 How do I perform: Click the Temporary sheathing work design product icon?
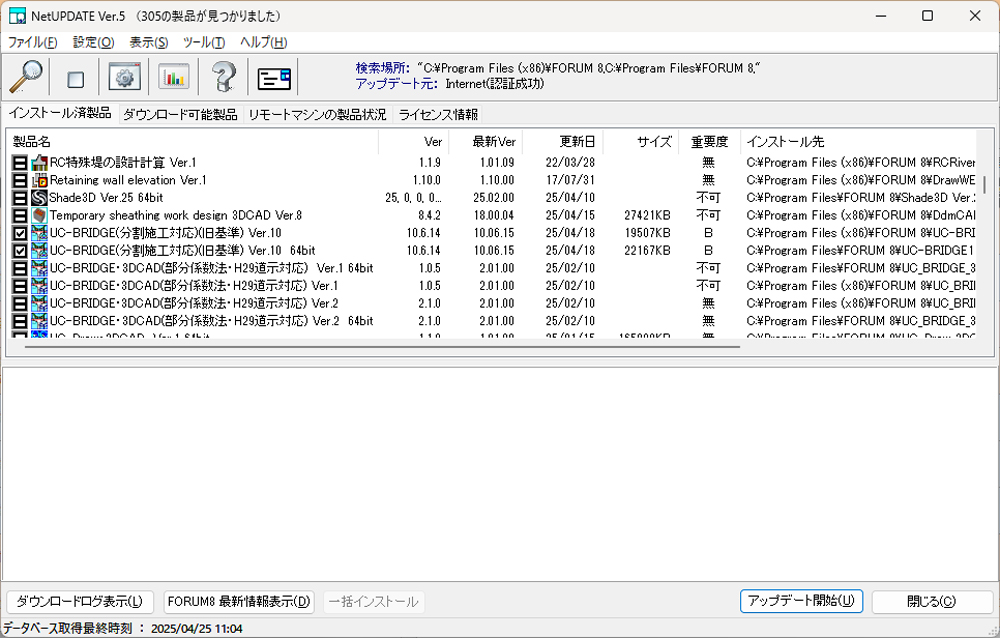(x=40, y=216)
